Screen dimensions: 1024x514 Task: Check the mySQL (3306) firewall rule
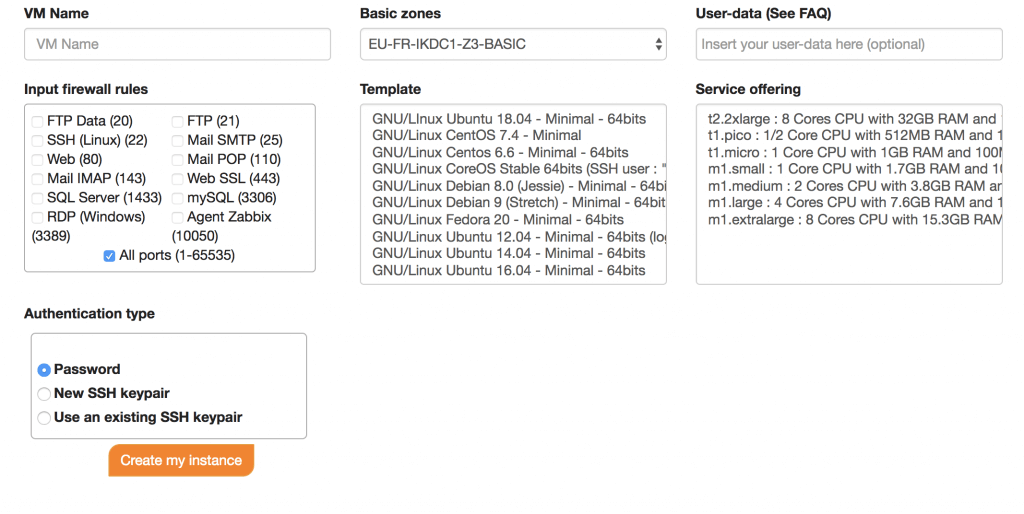coord(178,198)
